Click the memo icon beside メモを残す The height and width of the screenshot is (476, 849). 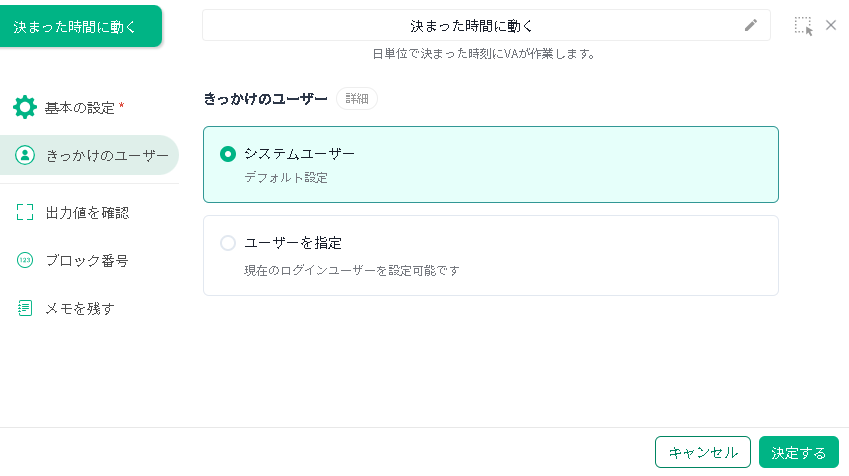(x=25, y=308)
